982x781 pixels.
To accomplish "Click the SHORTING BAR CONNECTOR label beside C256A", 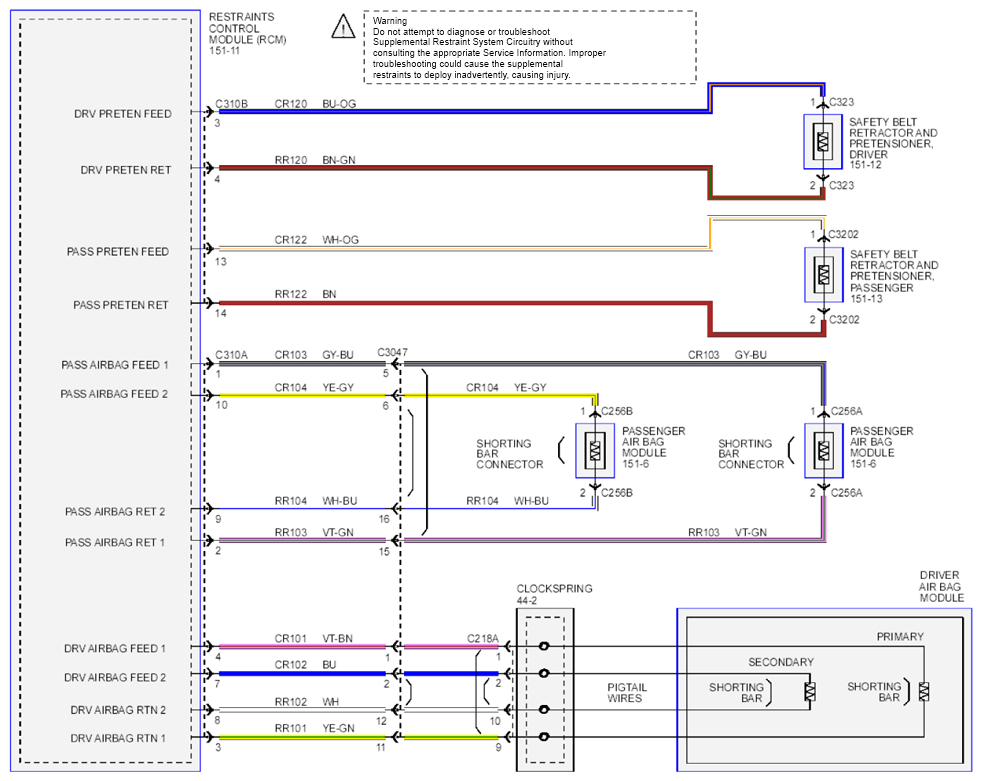I will 751,454.
